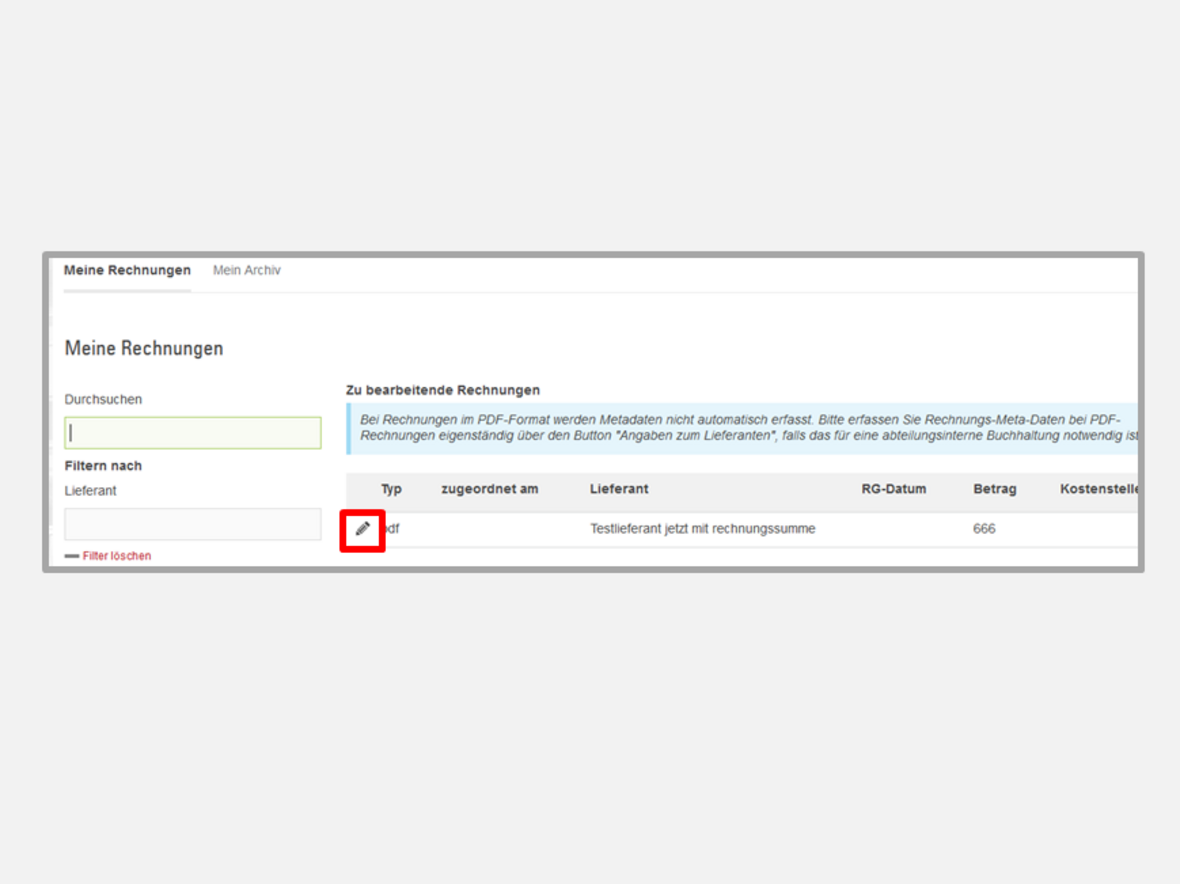1180x884 pixels.
Task: Click the 666 amount cell
Action: coord(984,529)
